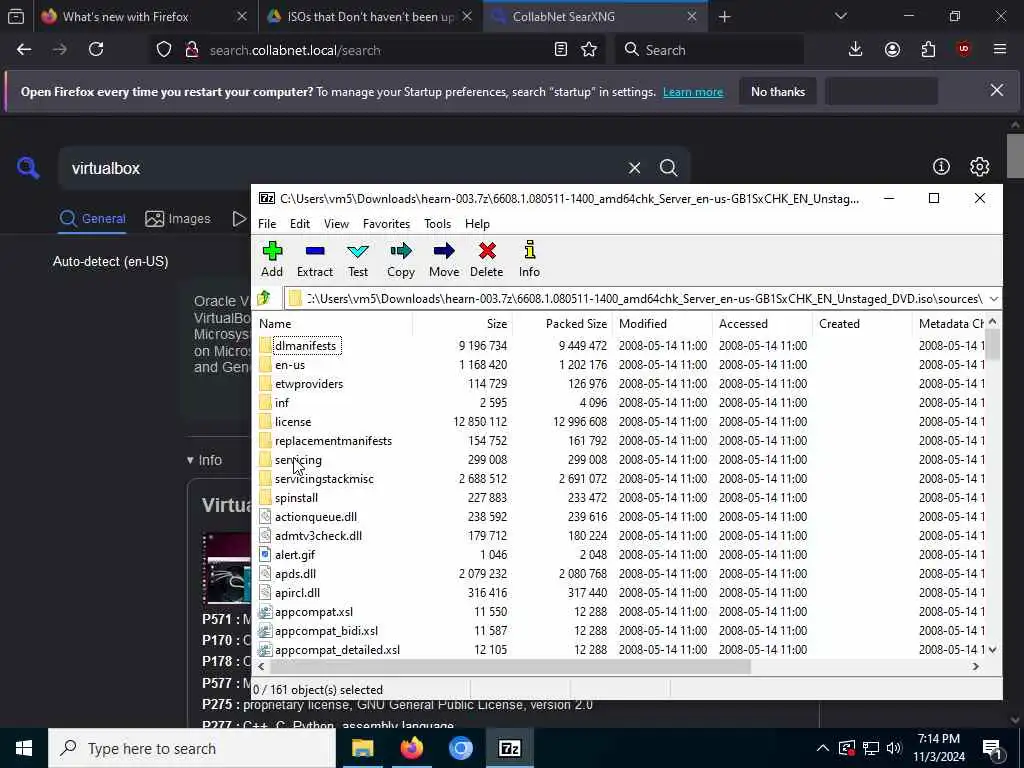Sort the file list by Name column
This screenshot has width=1024, height=768.
pos(333,324)
